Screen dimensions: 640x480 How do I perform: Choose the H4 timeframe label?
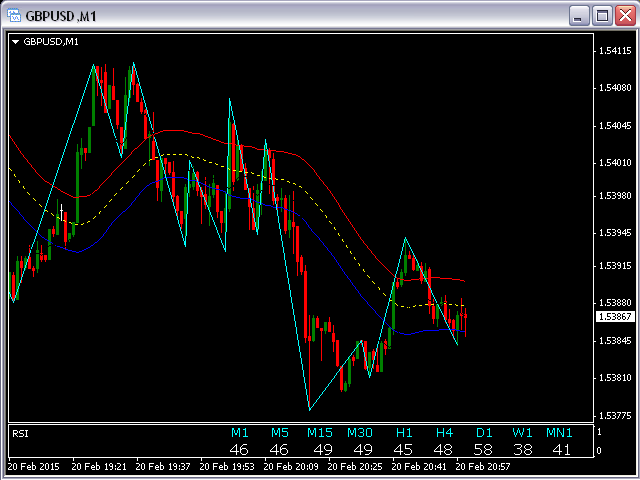pos(444,432)
